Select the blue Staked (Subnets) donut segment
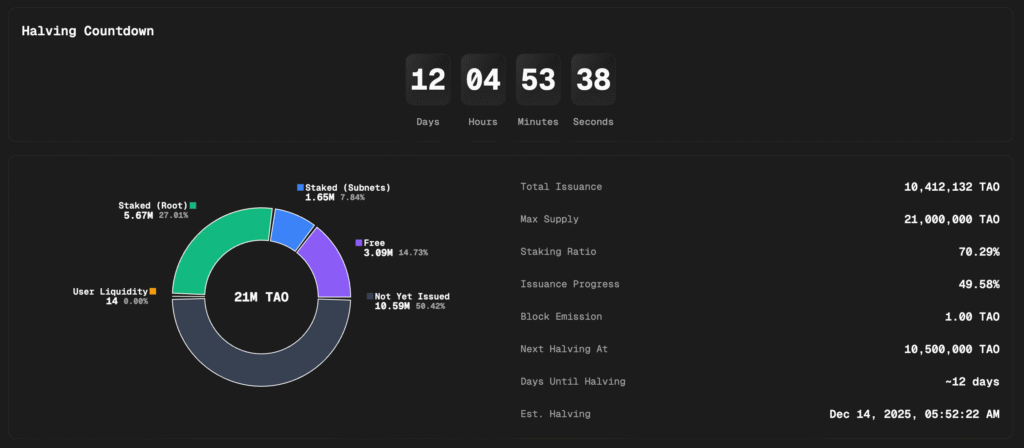 (x=291, y=228)
